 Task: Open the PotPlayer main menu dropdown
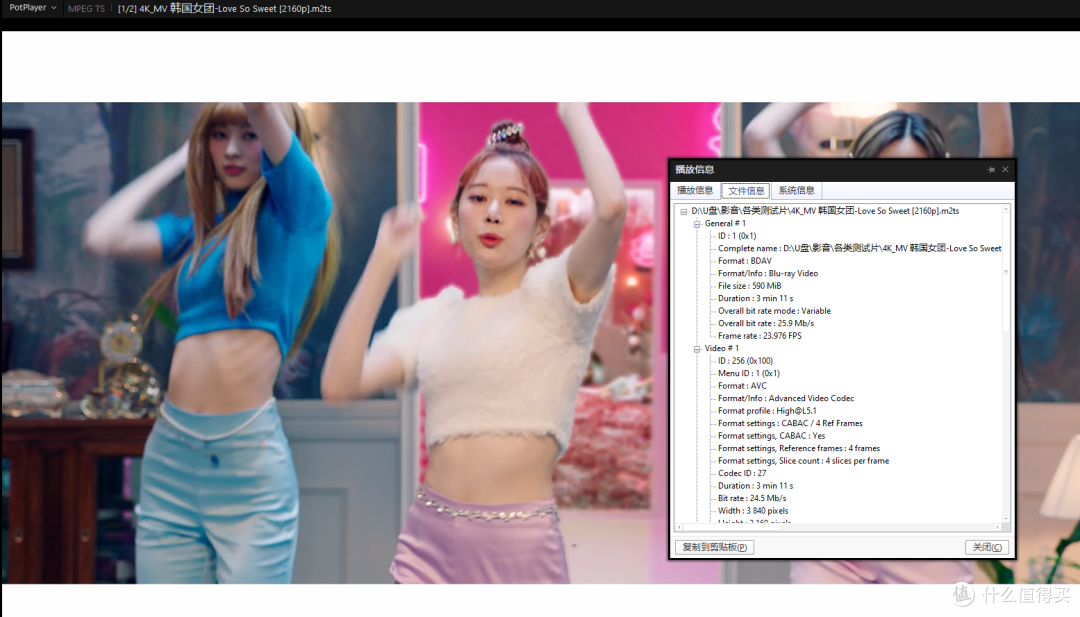pyautogui.click(x=32, y=8)
